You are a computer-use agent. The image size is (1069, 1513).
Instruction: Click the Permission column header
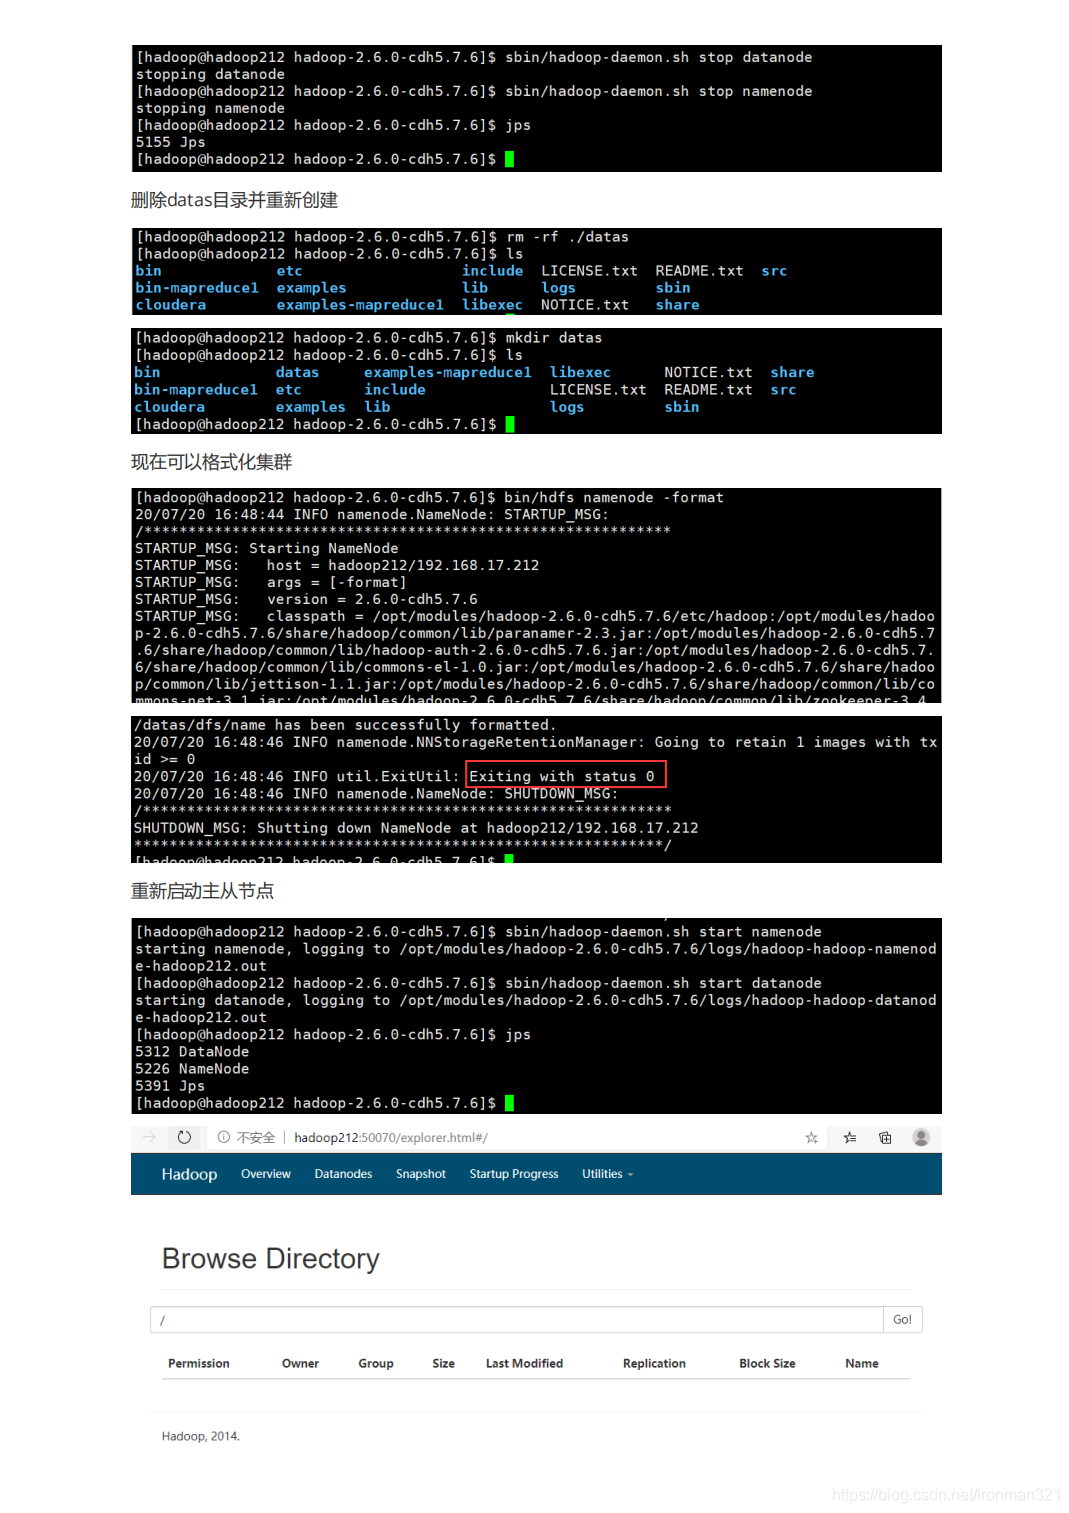199,1363
